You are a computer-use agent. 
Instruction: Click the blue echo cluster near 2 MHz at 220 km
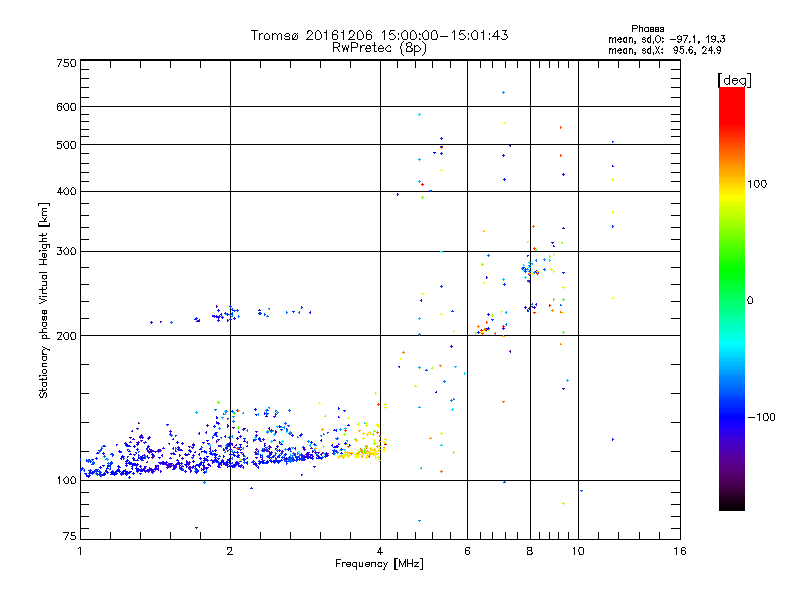(x=226, y=314)
